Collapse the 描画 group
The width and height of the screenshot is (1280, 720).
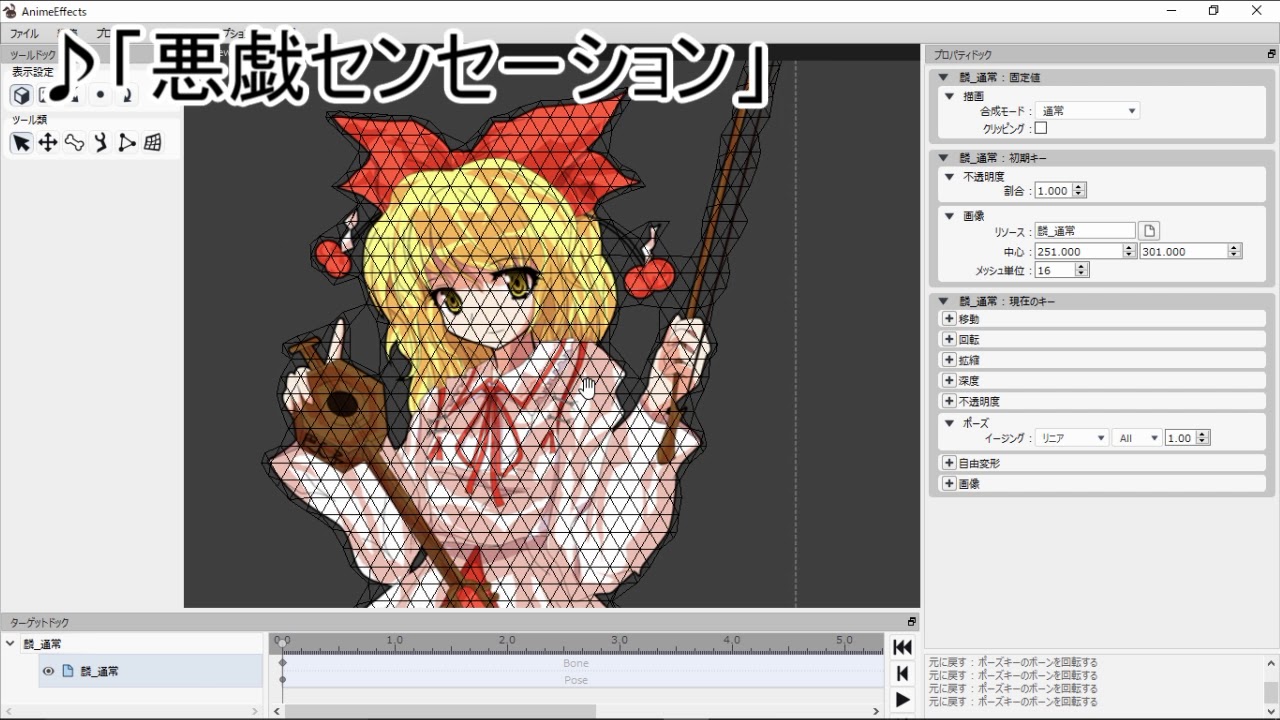coord(950,96)
